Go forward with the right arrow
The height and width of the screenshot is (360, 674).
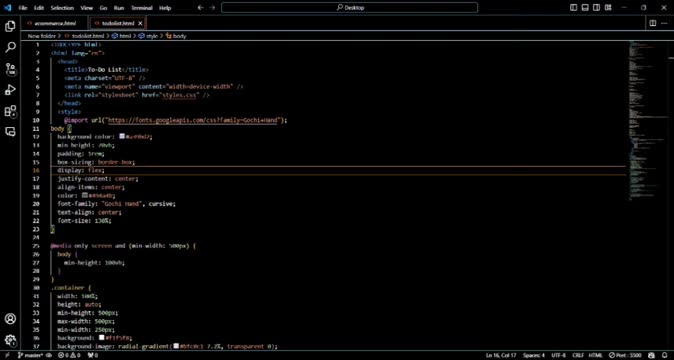tap(212, 8)
